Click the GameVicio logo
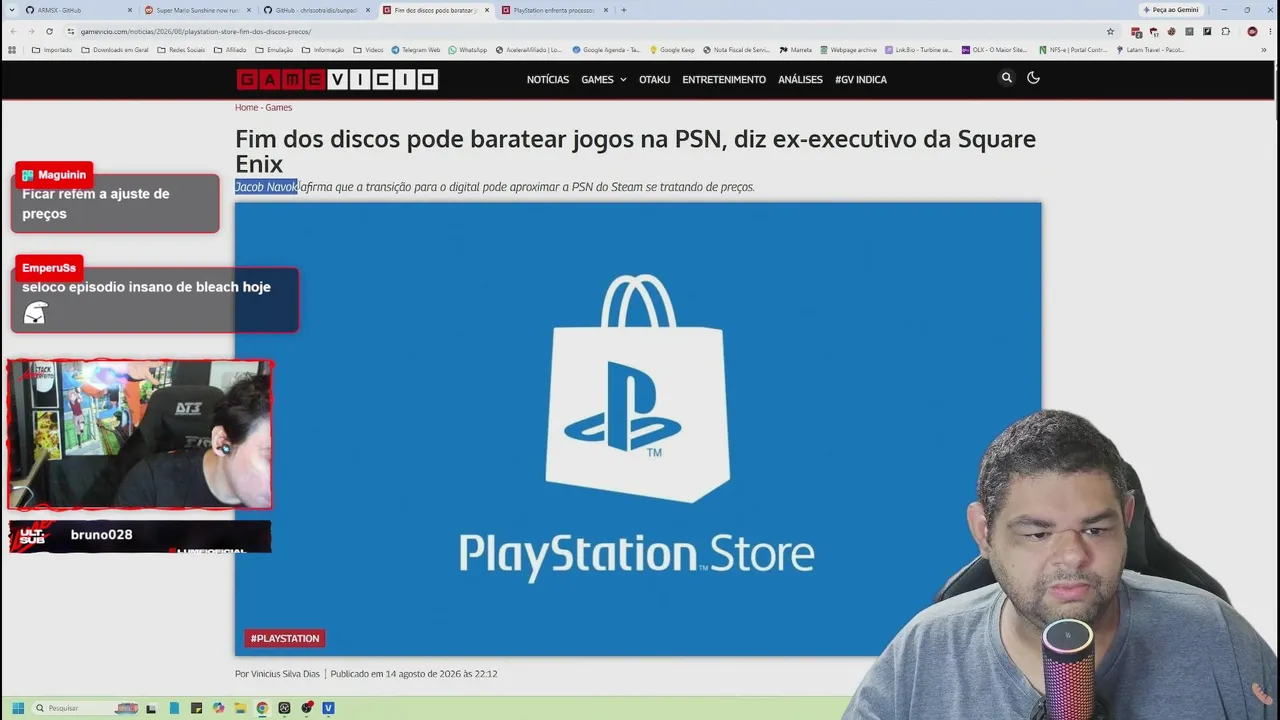 pyautogui.click(x=337, y=79)
